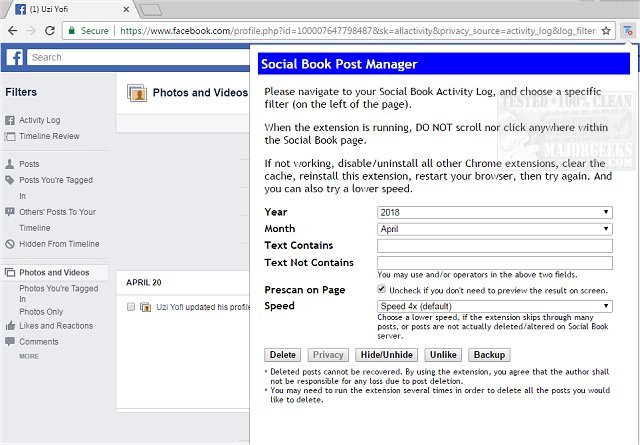The height and width of the screenshot is (445, 640).
Task: Expand the Month dropdown set to April
Action: click(494, 228)
